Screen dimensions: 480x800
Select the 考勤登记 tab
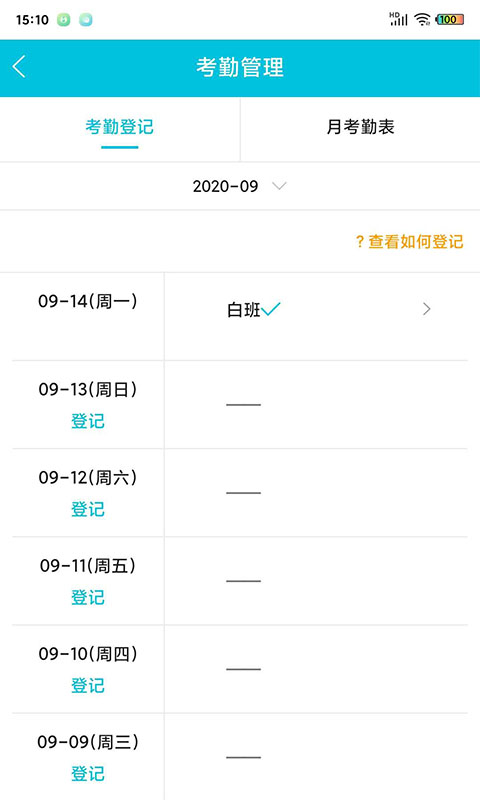(x=119, y=127)
